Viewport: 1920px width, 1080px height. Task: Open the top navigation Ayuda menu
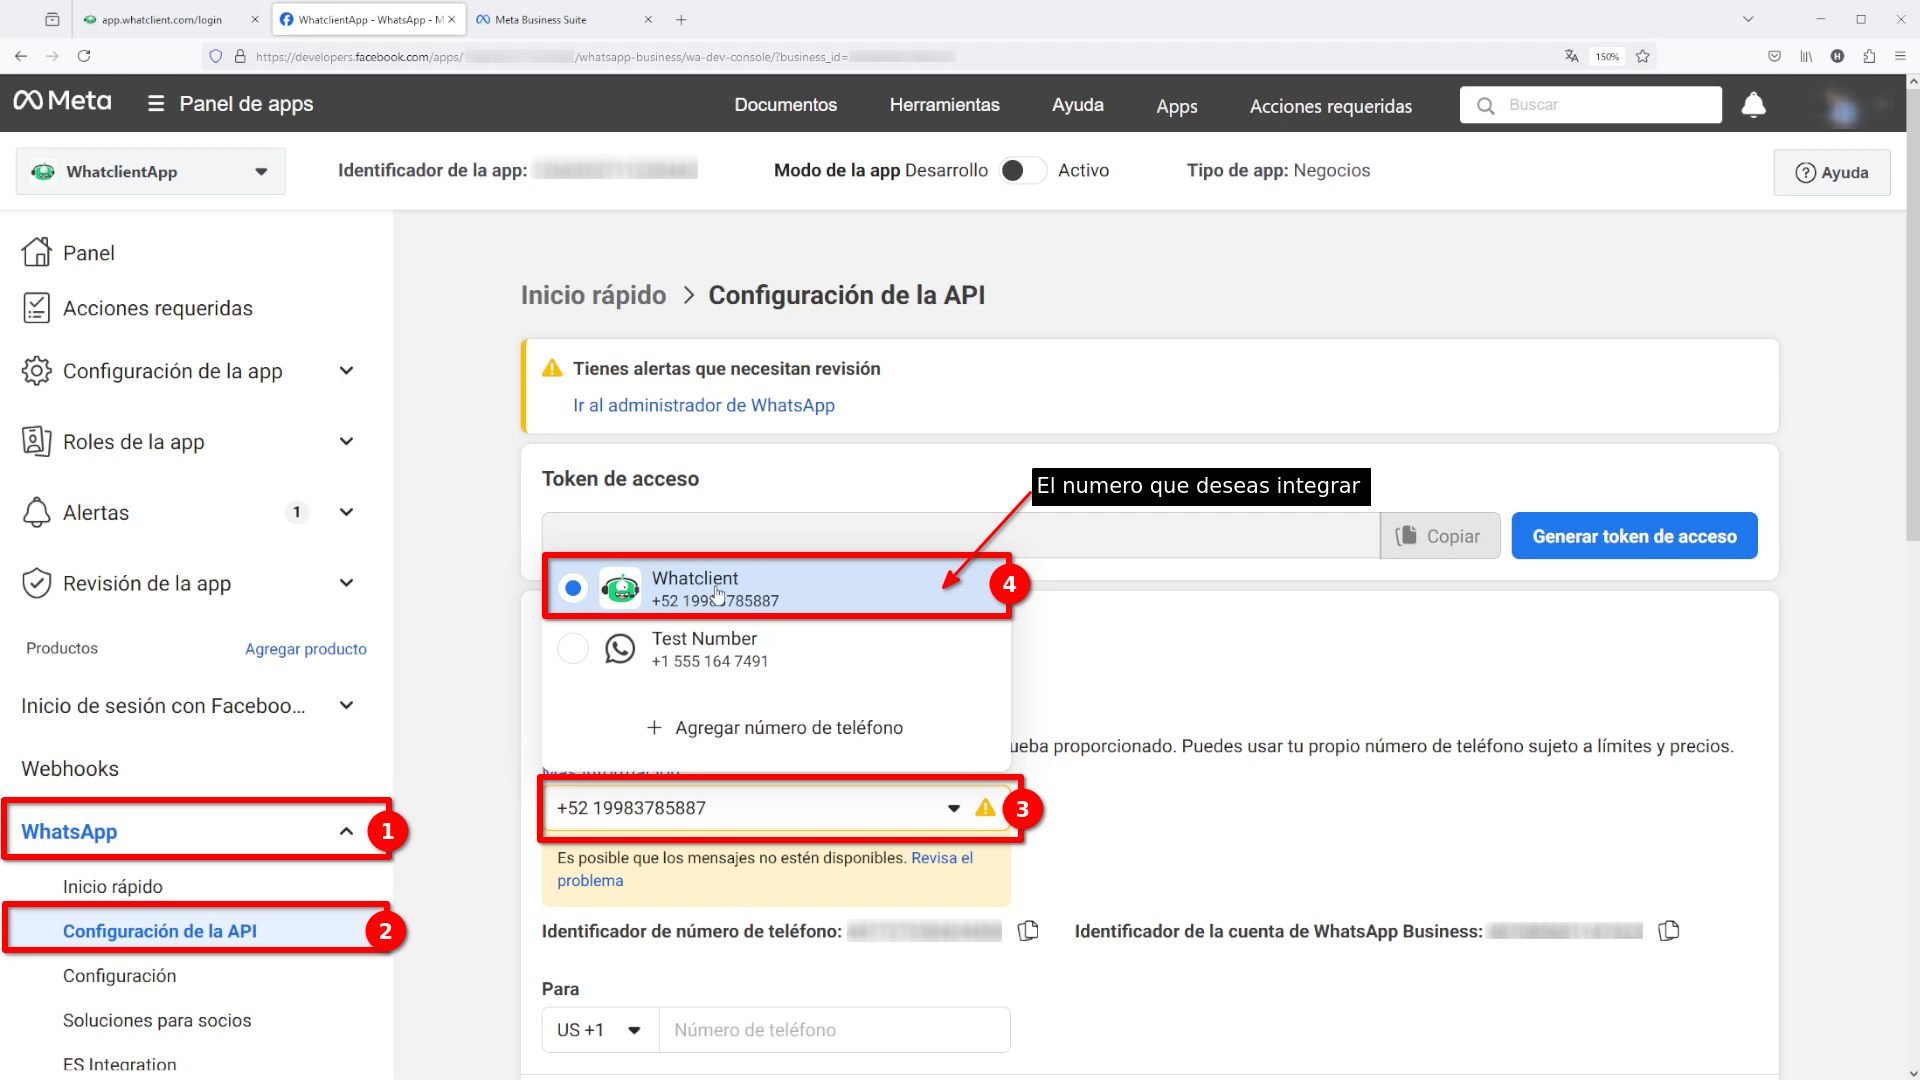[1077, 105]
